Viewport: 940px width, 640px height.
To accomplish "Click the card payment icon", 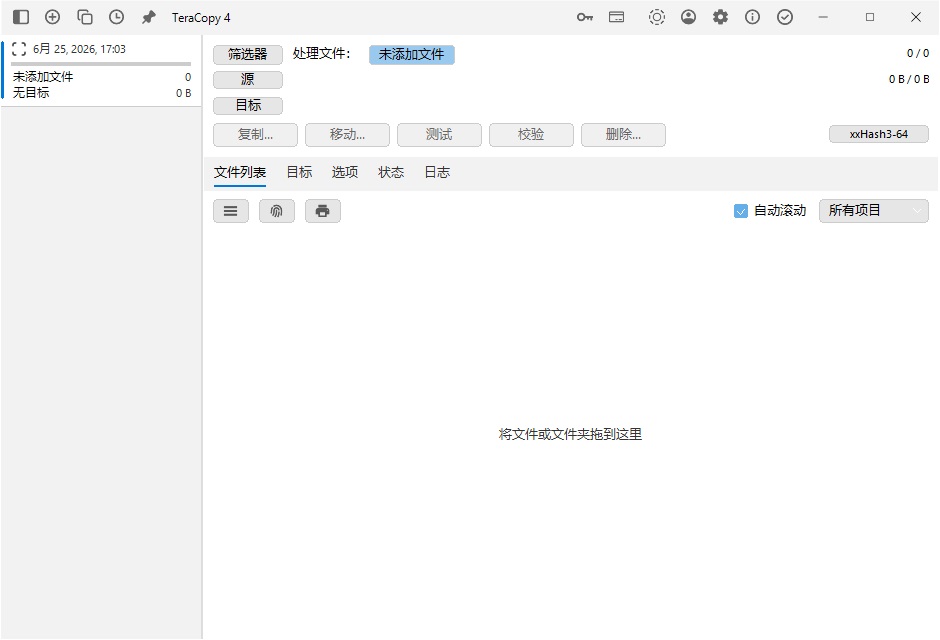I will [x=616, y=17].
